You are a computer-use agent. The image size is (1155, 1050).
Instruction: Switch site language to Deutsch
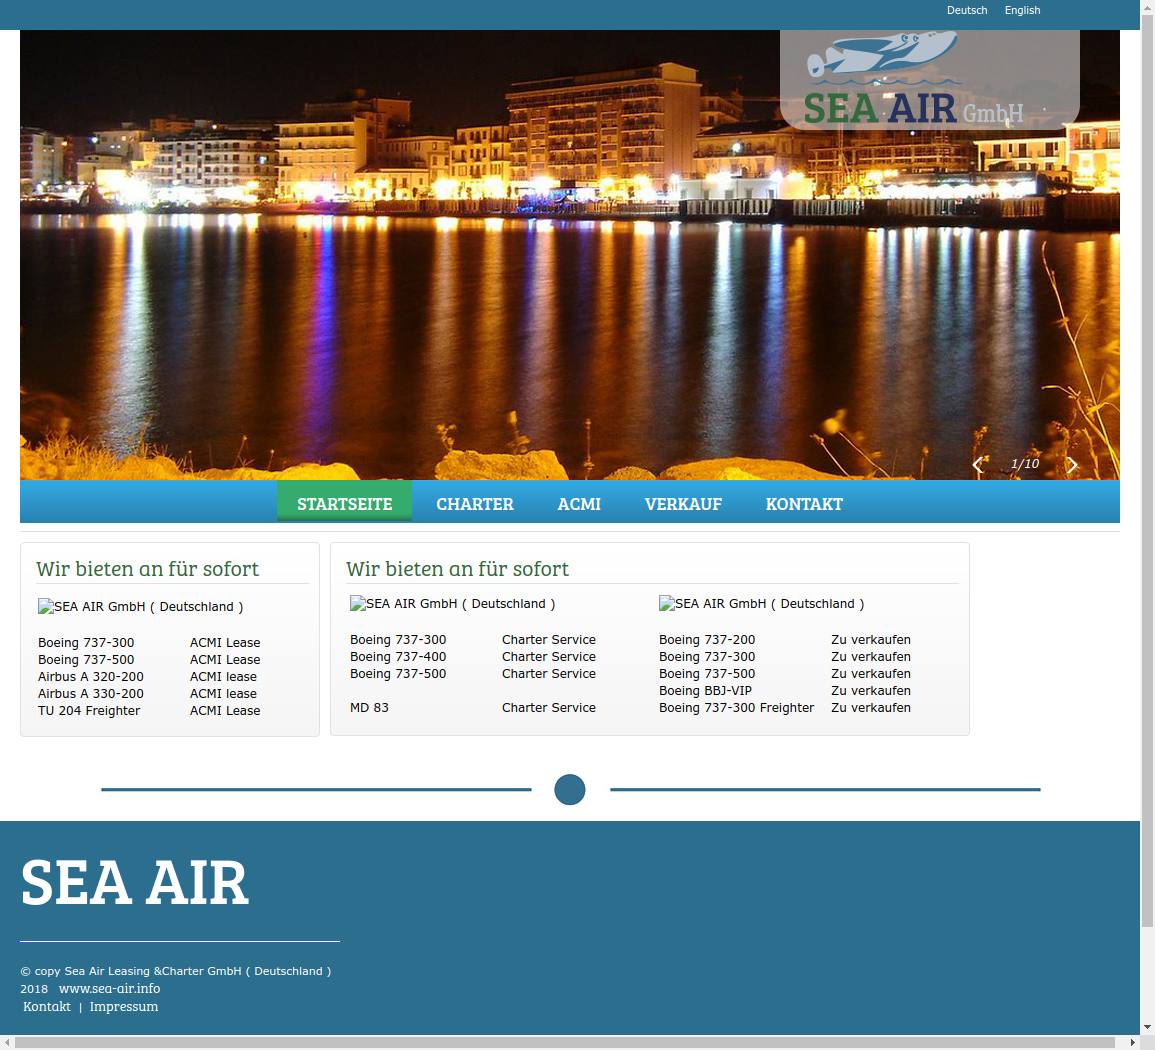966,10
